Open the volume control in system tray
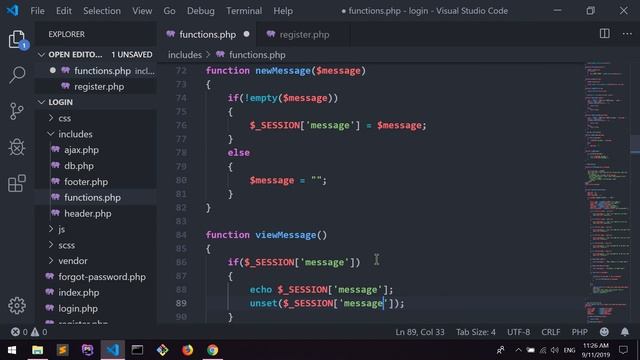The height and width of the screenshot is (360, 640). 554,350
